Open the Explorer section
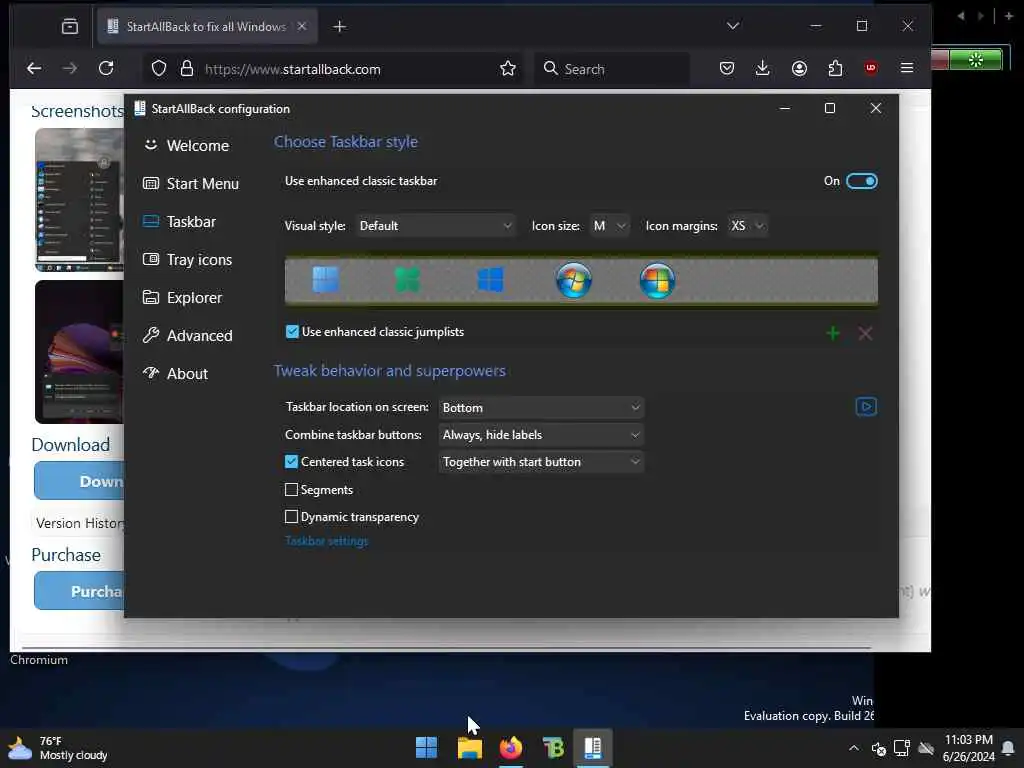This screenshot has height=768, width=1024. pyautogui.click(x=182, y=298)
